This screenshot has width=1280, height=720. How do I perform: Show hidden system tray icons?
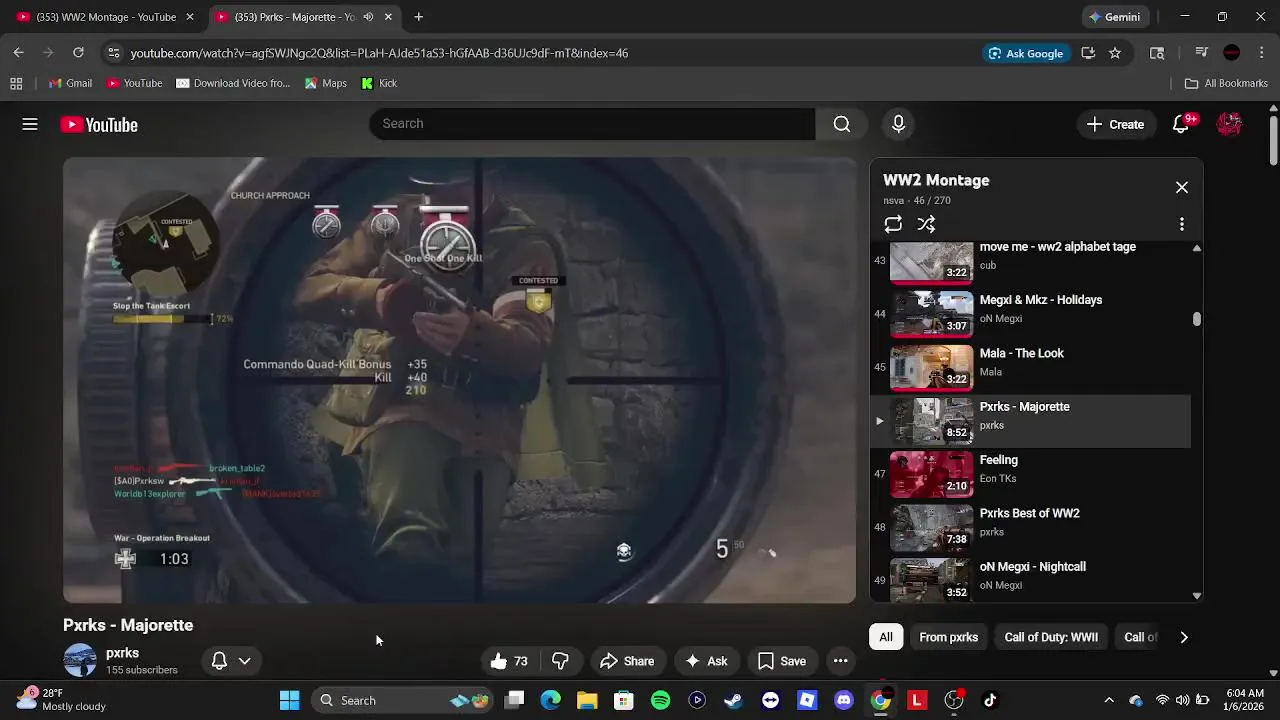pyautogui.click(x=1108, y=700)
